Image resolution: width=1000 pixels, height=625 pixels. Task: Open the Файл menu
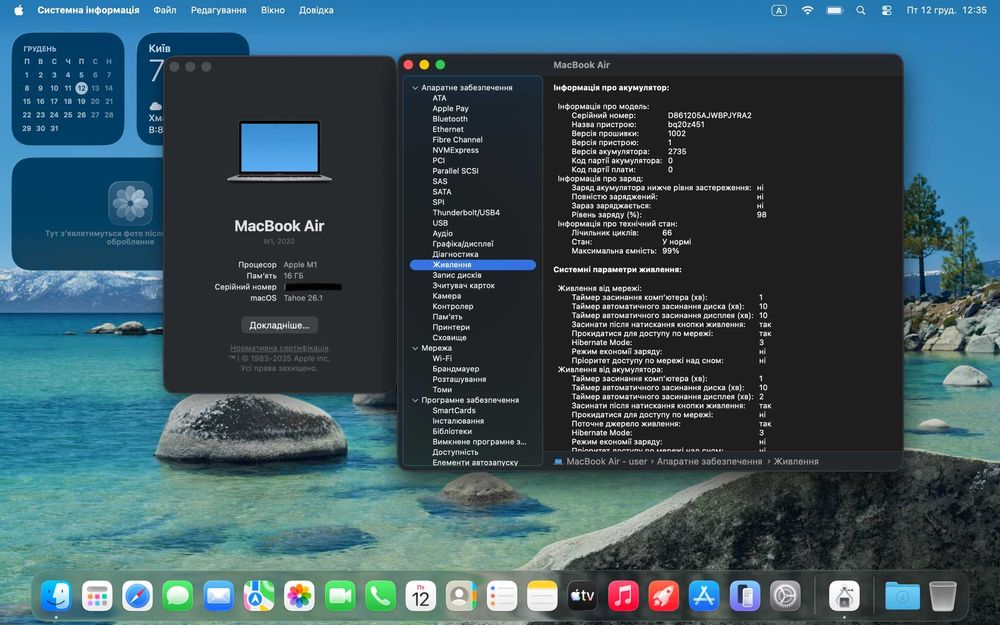click(x=165, y=10)
